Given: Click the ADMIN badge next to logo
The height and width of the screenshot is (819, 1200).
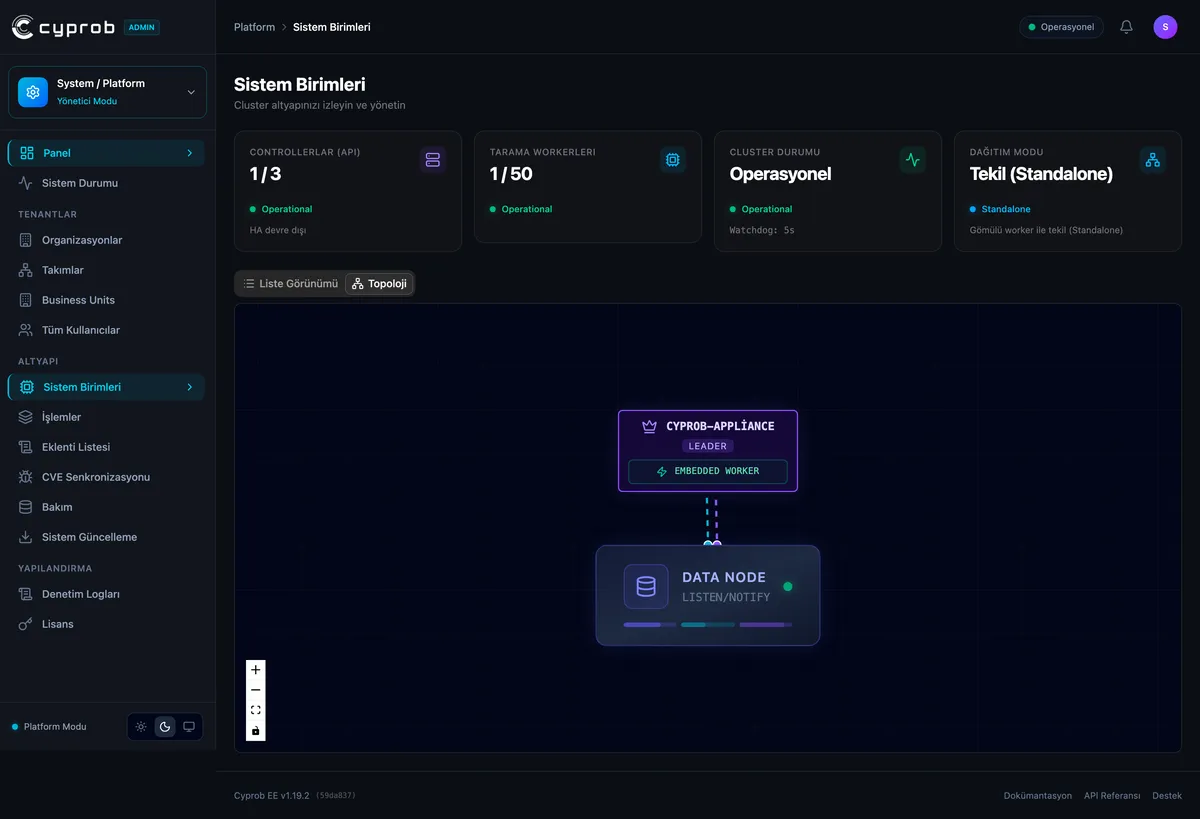Looking at the screenshot, I should (141, 27).
